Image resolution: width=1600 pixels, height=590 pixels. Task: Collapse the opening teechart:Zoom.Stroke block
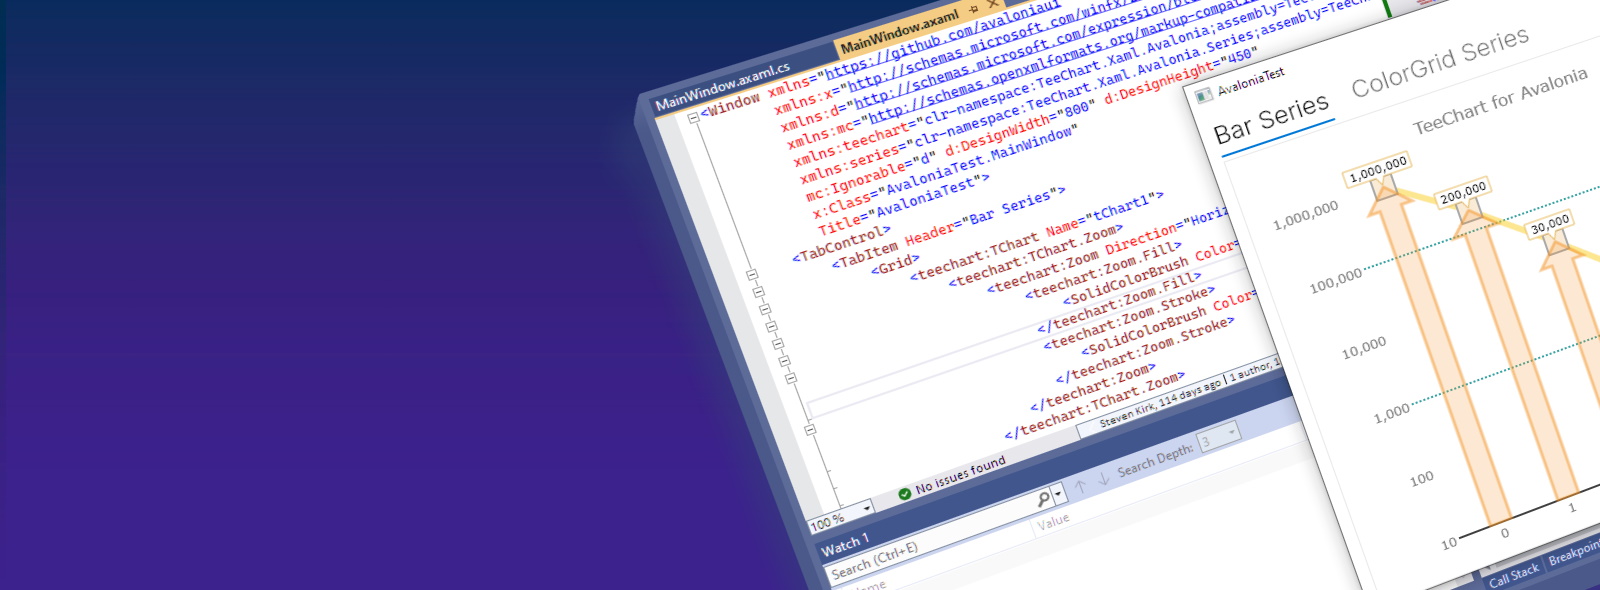810,430
